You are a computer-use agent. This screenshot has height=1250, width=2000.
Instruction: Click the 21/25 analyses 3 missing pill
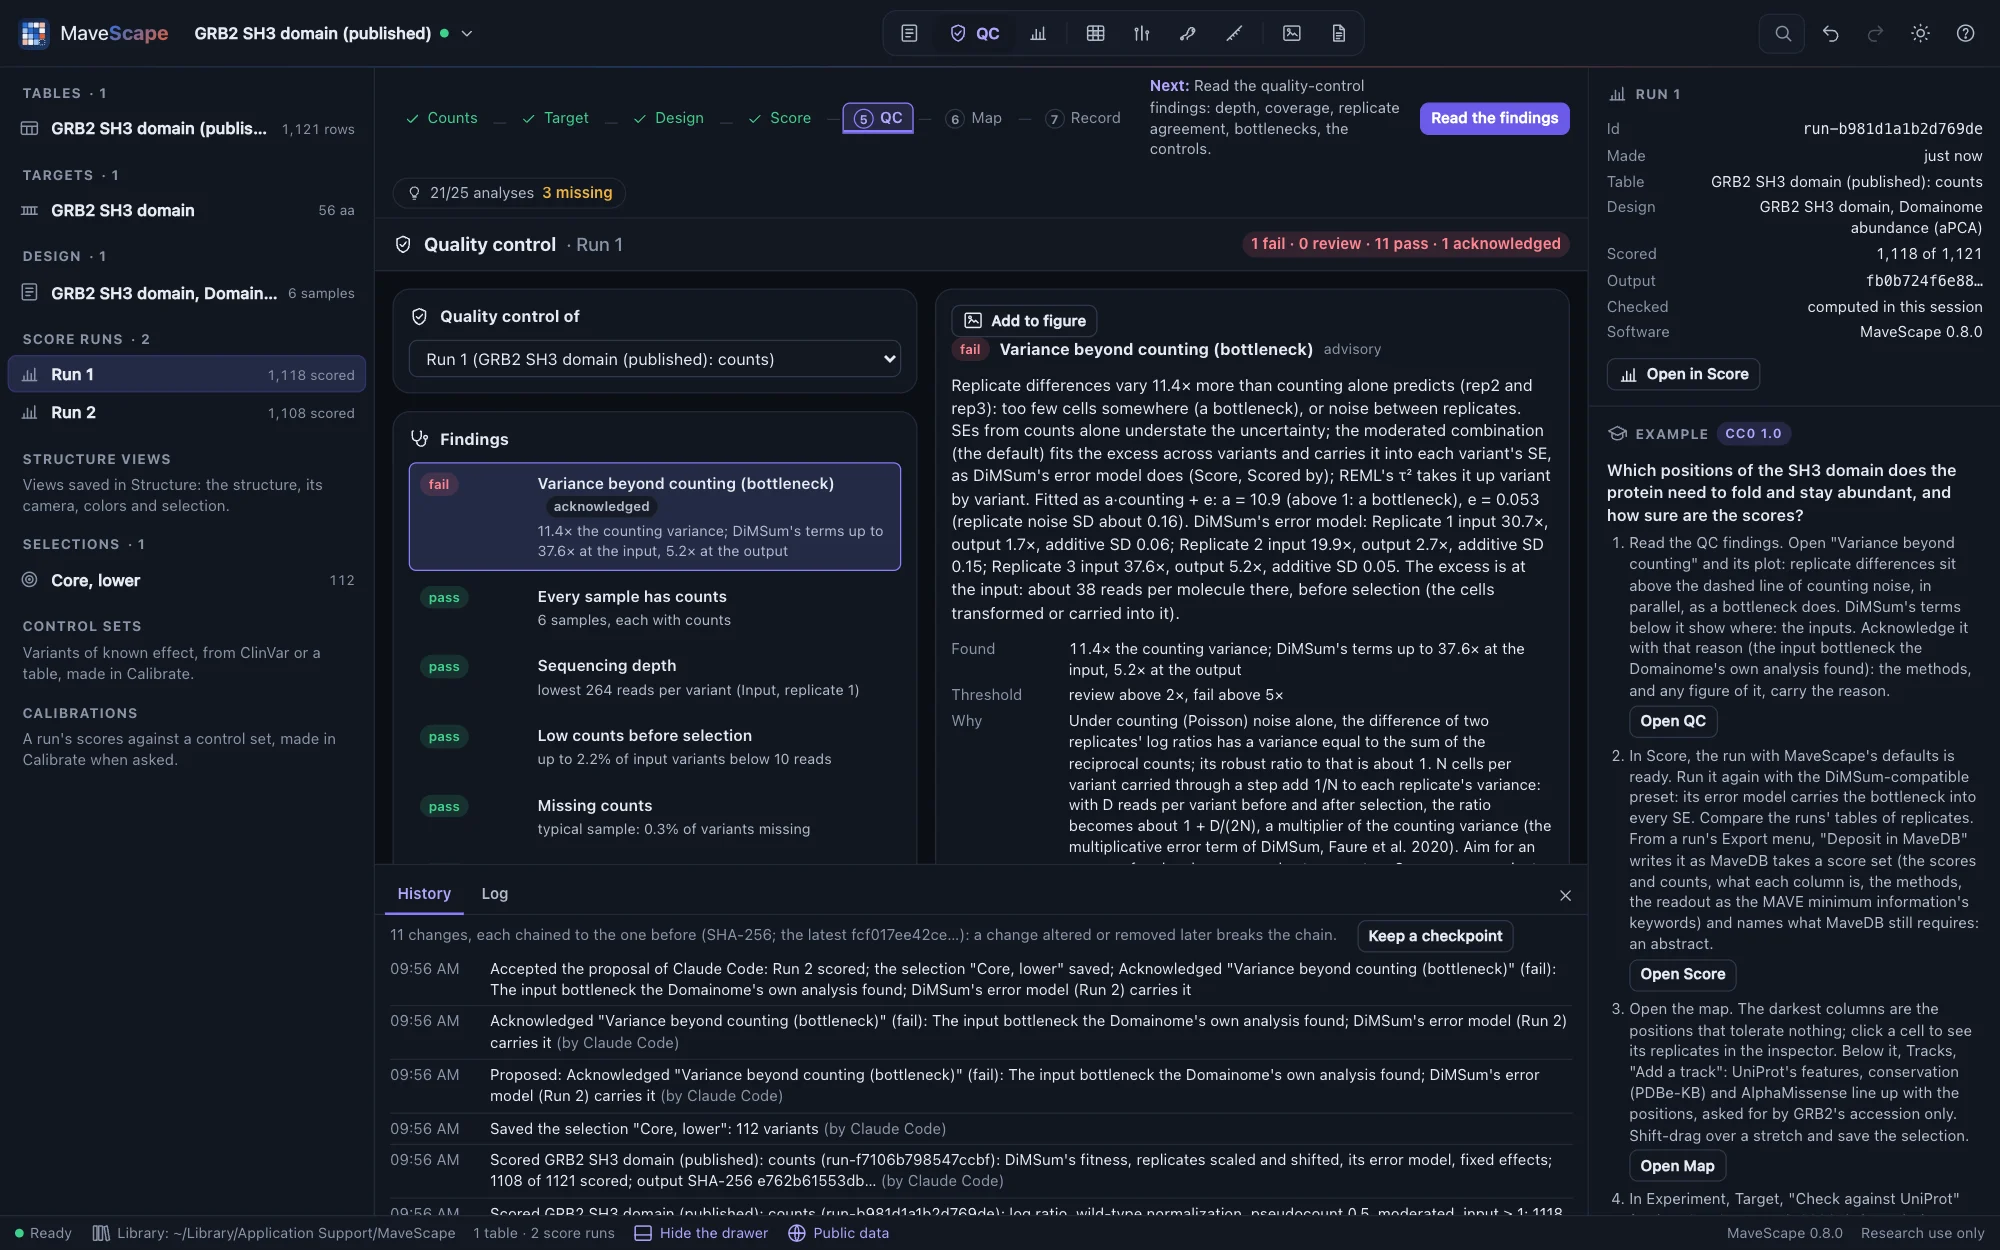tap(509, 193)
